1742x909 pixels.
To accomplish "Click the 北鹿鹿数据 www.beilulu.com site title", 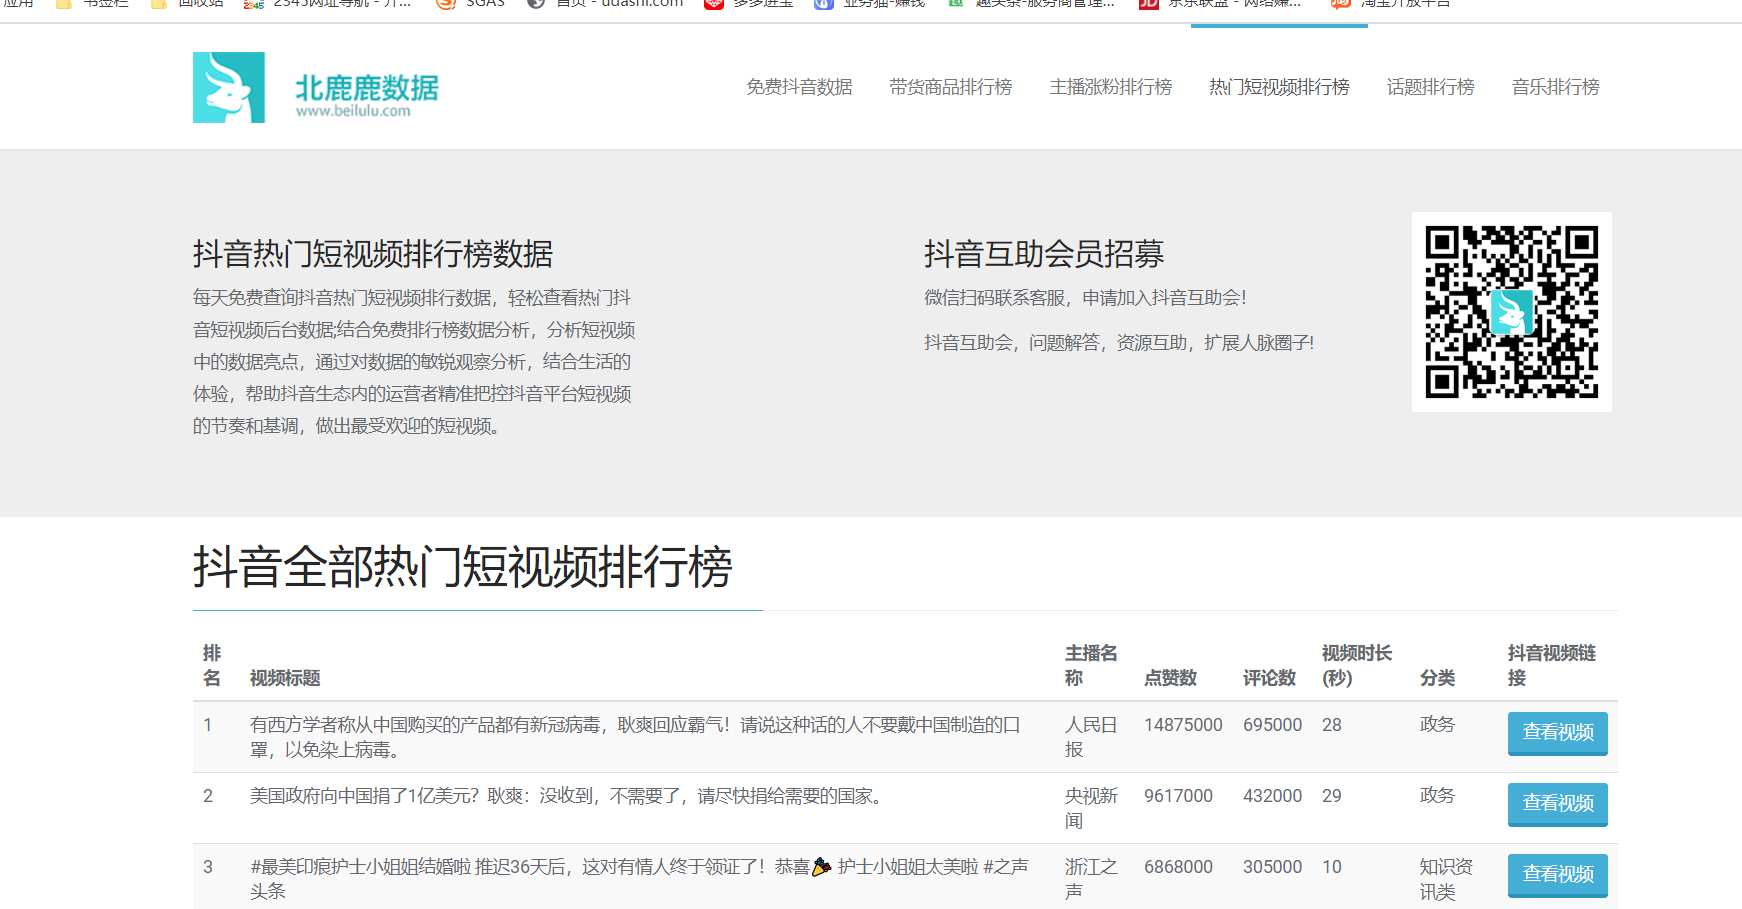I will point(366,95).
